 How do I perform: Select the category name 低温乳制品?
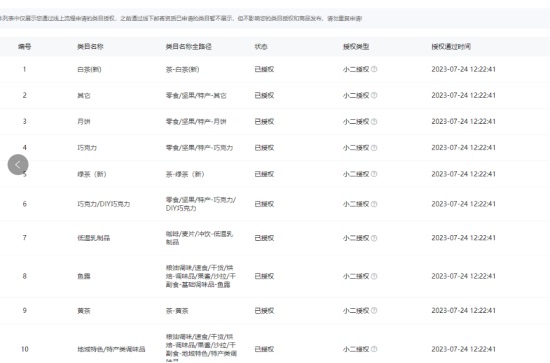pyautogui.click(x=94, y=238)
